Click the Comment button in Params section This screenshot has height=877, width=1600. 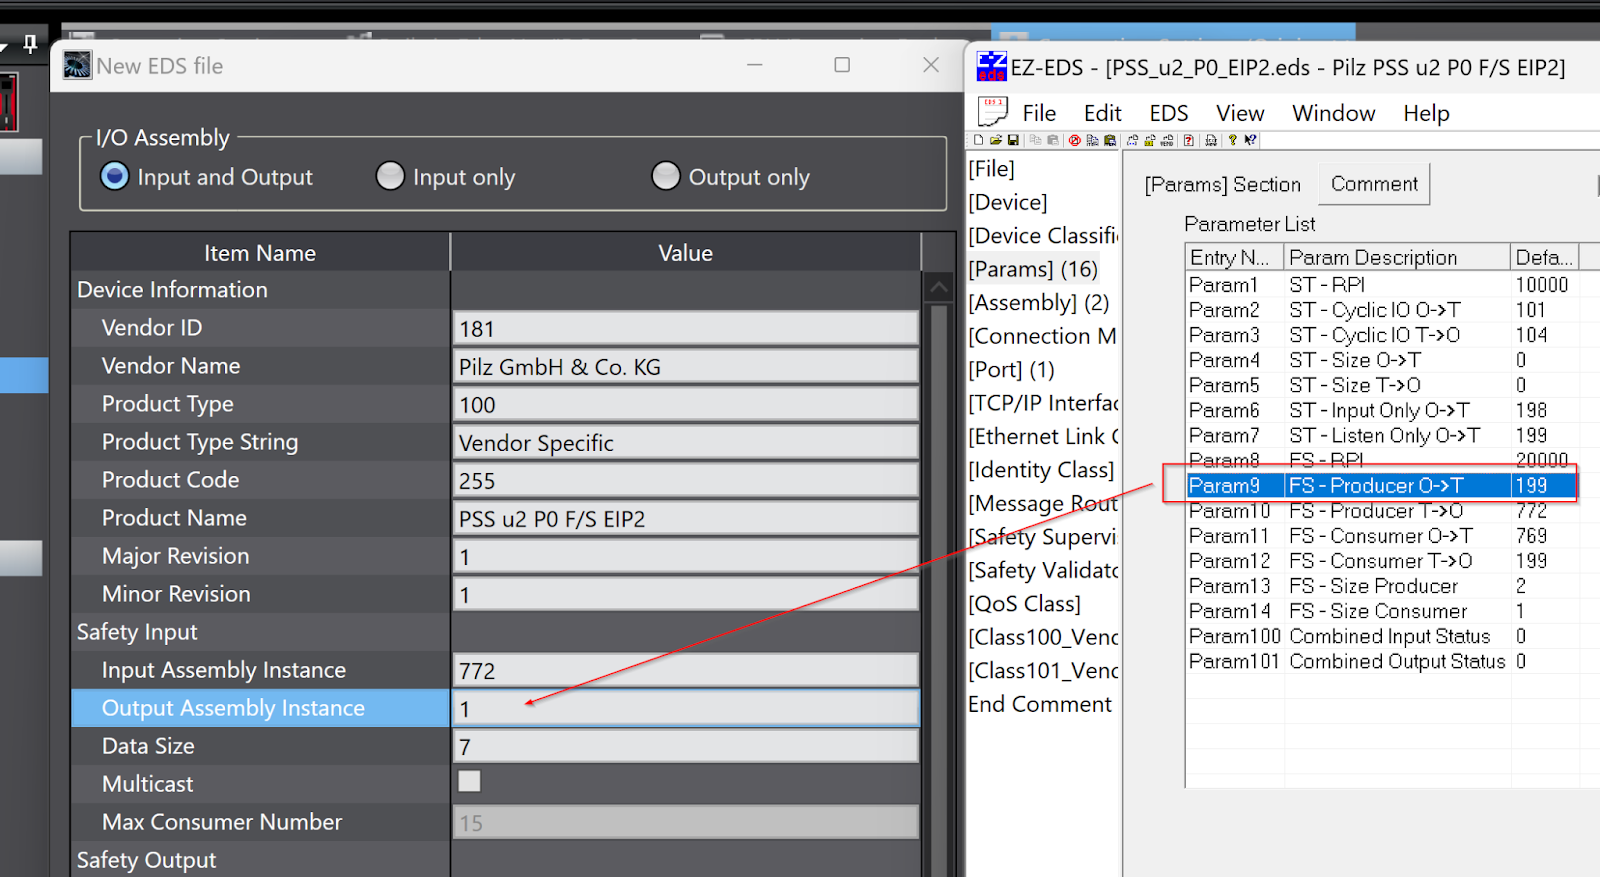[x=1374, y=184]
